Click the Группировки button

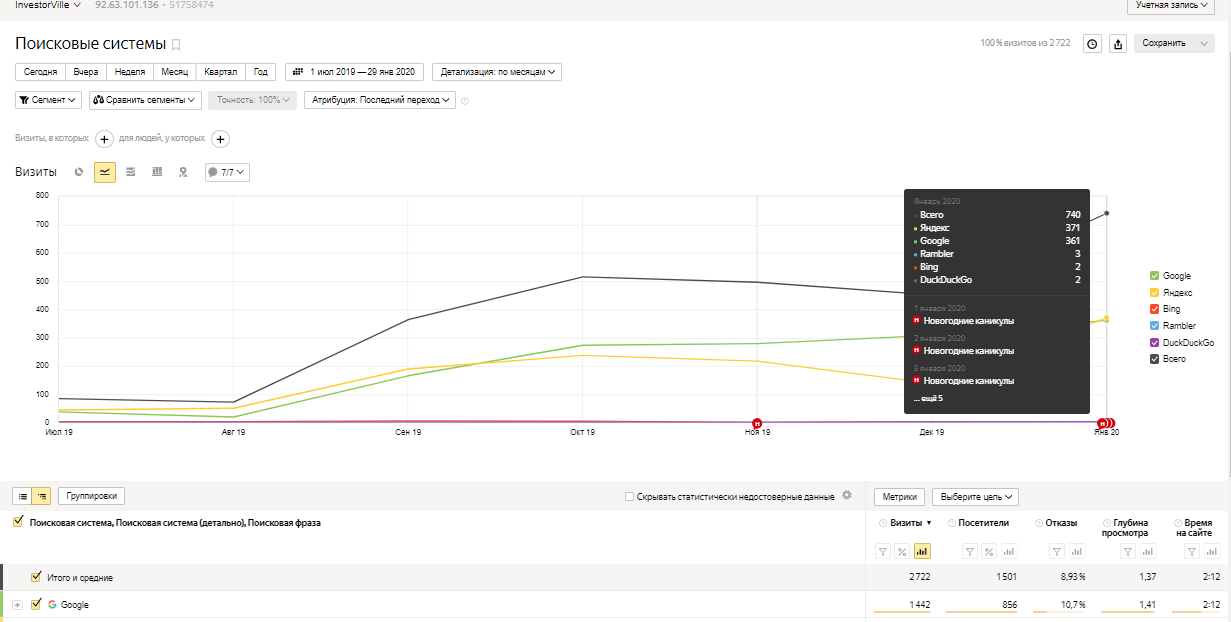coord(91,496)
